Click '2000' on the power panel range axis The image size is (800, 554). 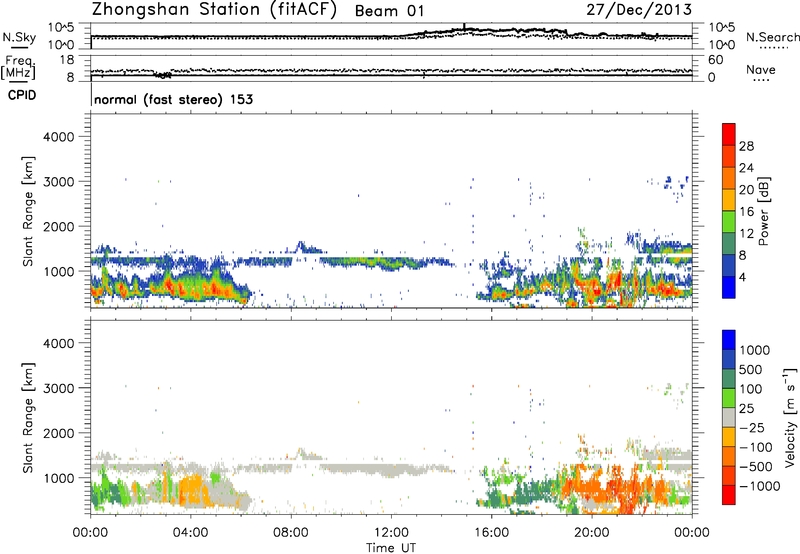[x=59, y=226]
